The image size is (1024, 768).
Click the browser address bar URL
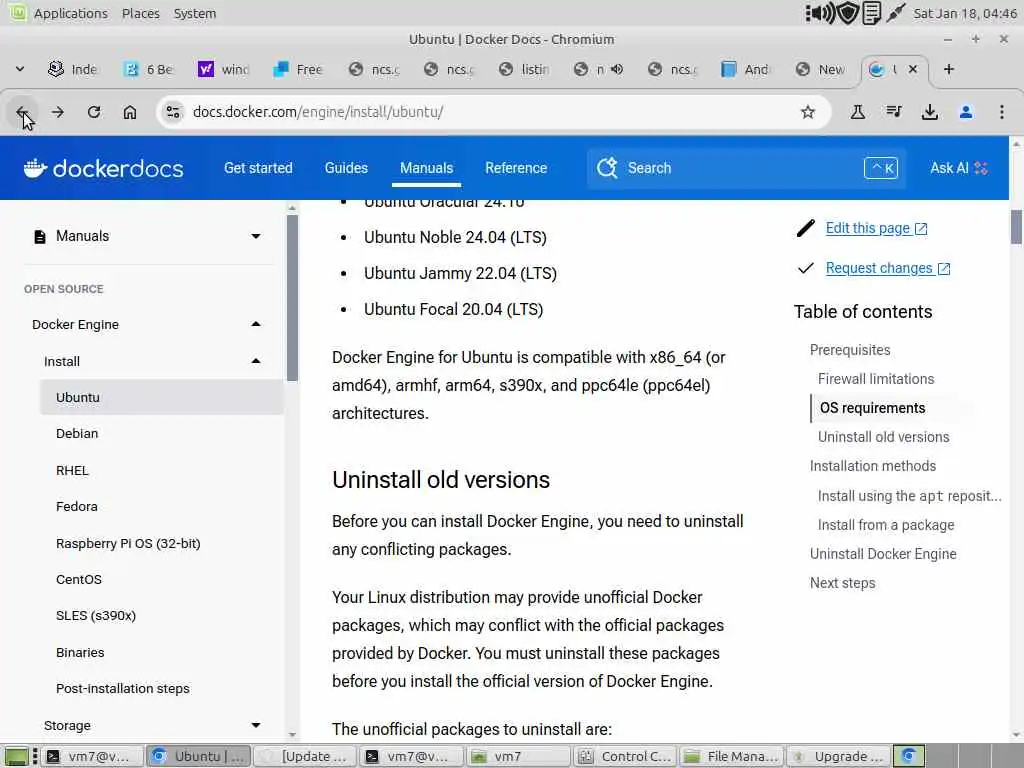tap(318, 112)
